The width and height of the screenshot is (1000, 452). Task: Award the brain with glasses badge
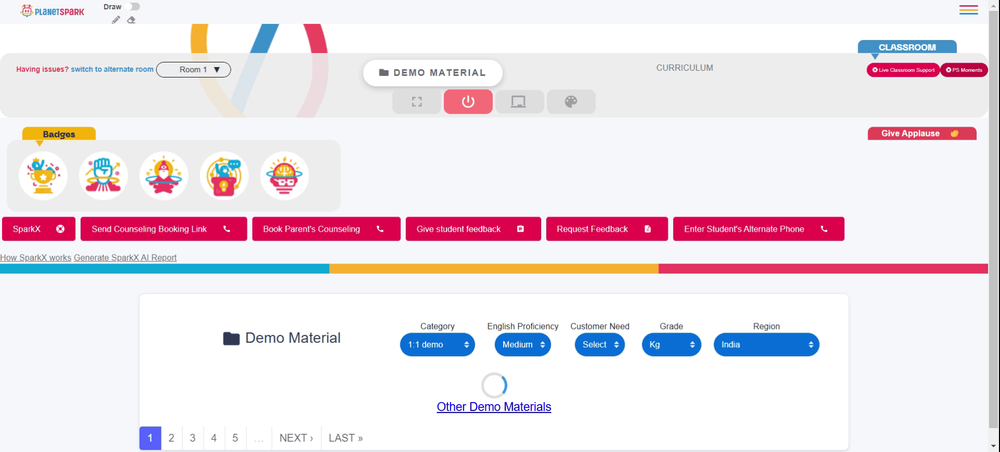pyautogui.click(x=284, y=175)
